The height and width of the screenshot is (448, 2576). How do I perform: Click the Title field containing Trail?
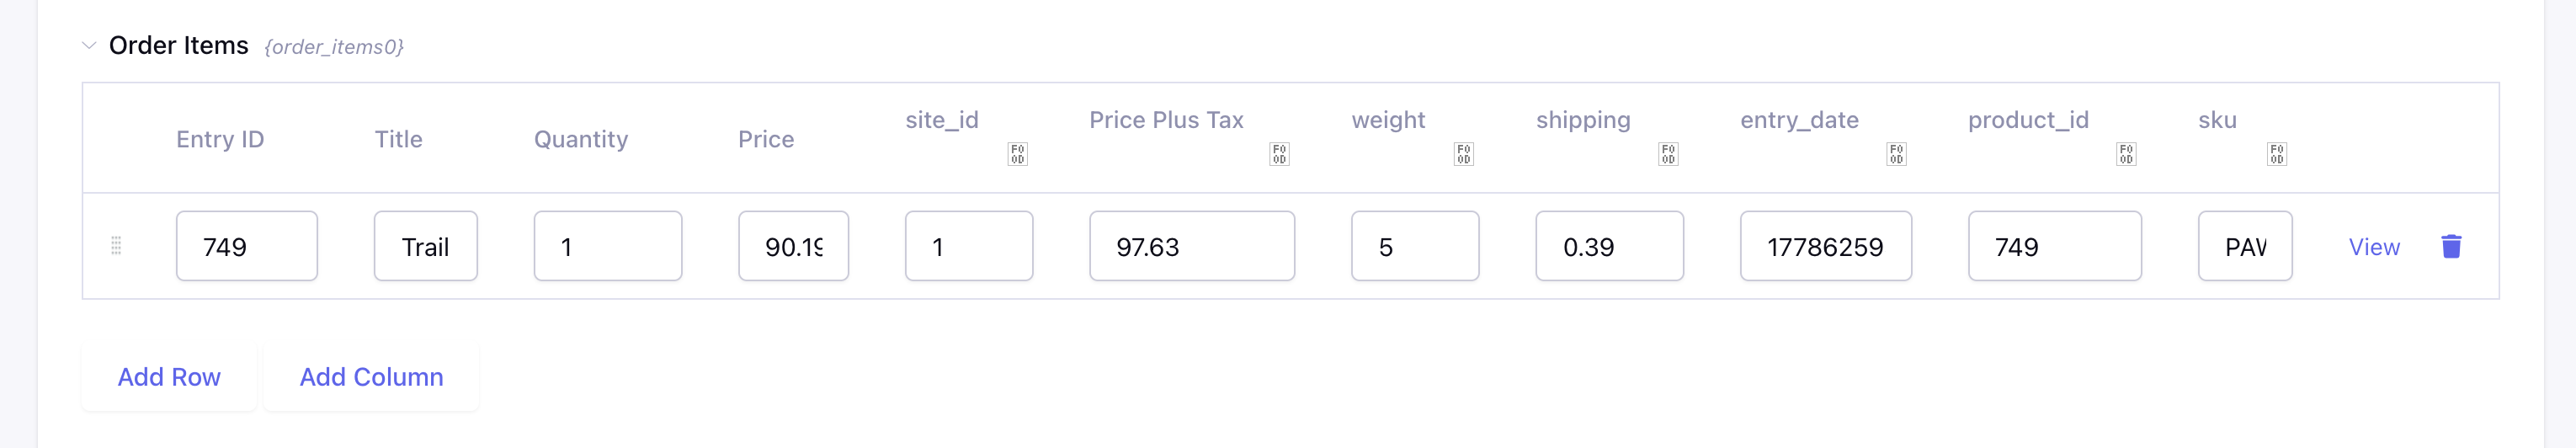click(426, 246)
